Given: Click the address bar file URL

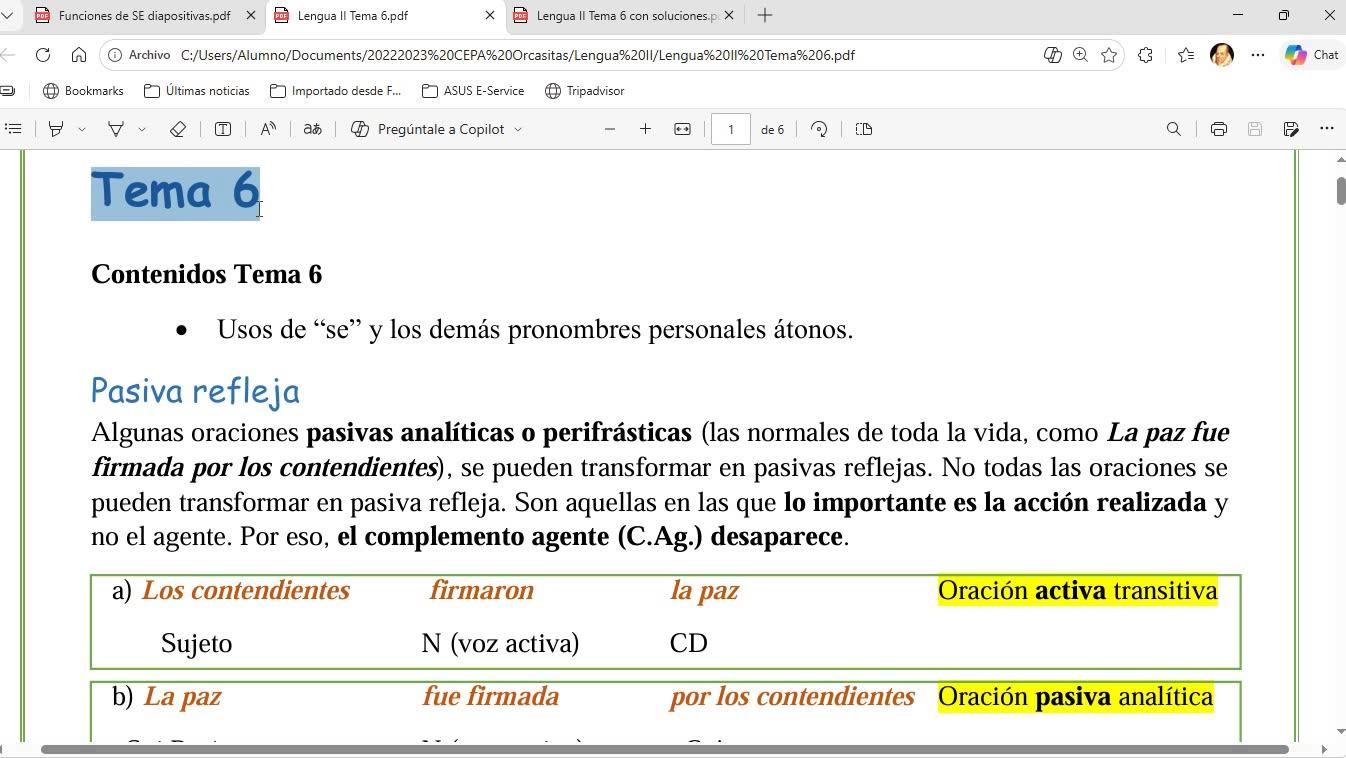Looking at the screenshot, I should click(518, 55).
